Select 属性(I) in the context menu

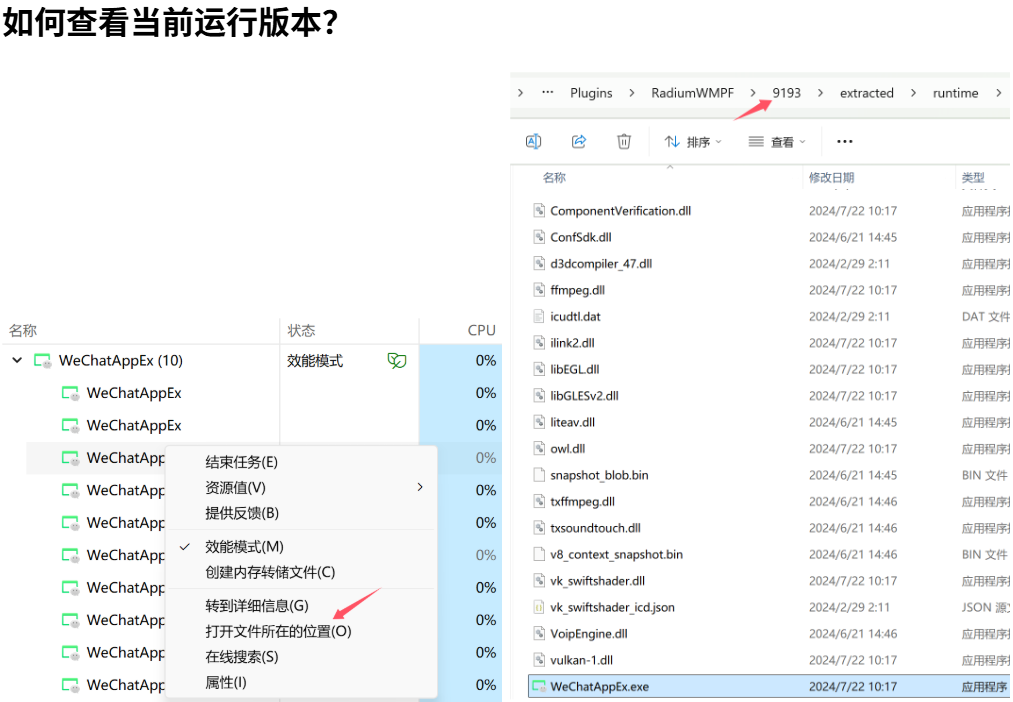pyautogui.click(x=225, y=682)
